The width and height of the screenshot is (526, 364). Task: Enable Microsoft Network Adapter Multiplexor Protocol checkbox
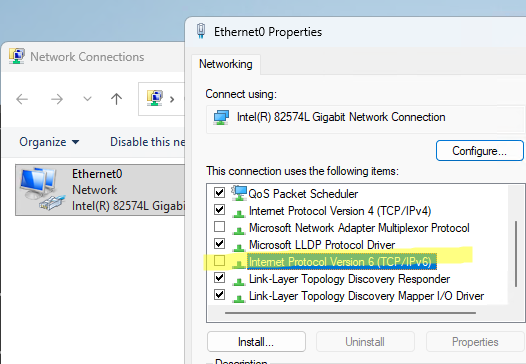219,227
